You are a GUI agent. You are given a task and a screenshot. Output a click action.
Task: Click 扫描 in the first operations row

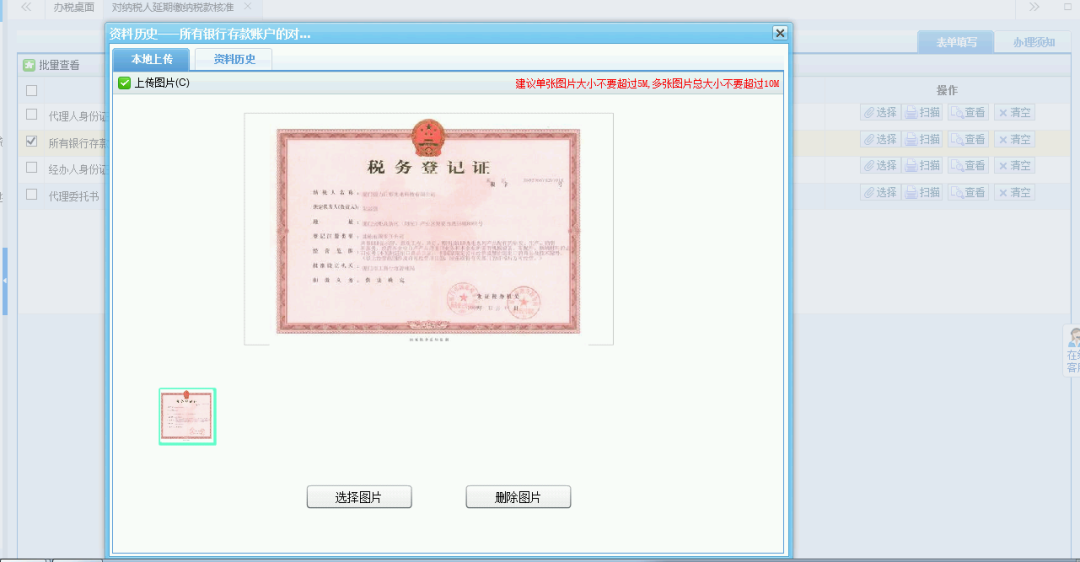coord(922,112)
